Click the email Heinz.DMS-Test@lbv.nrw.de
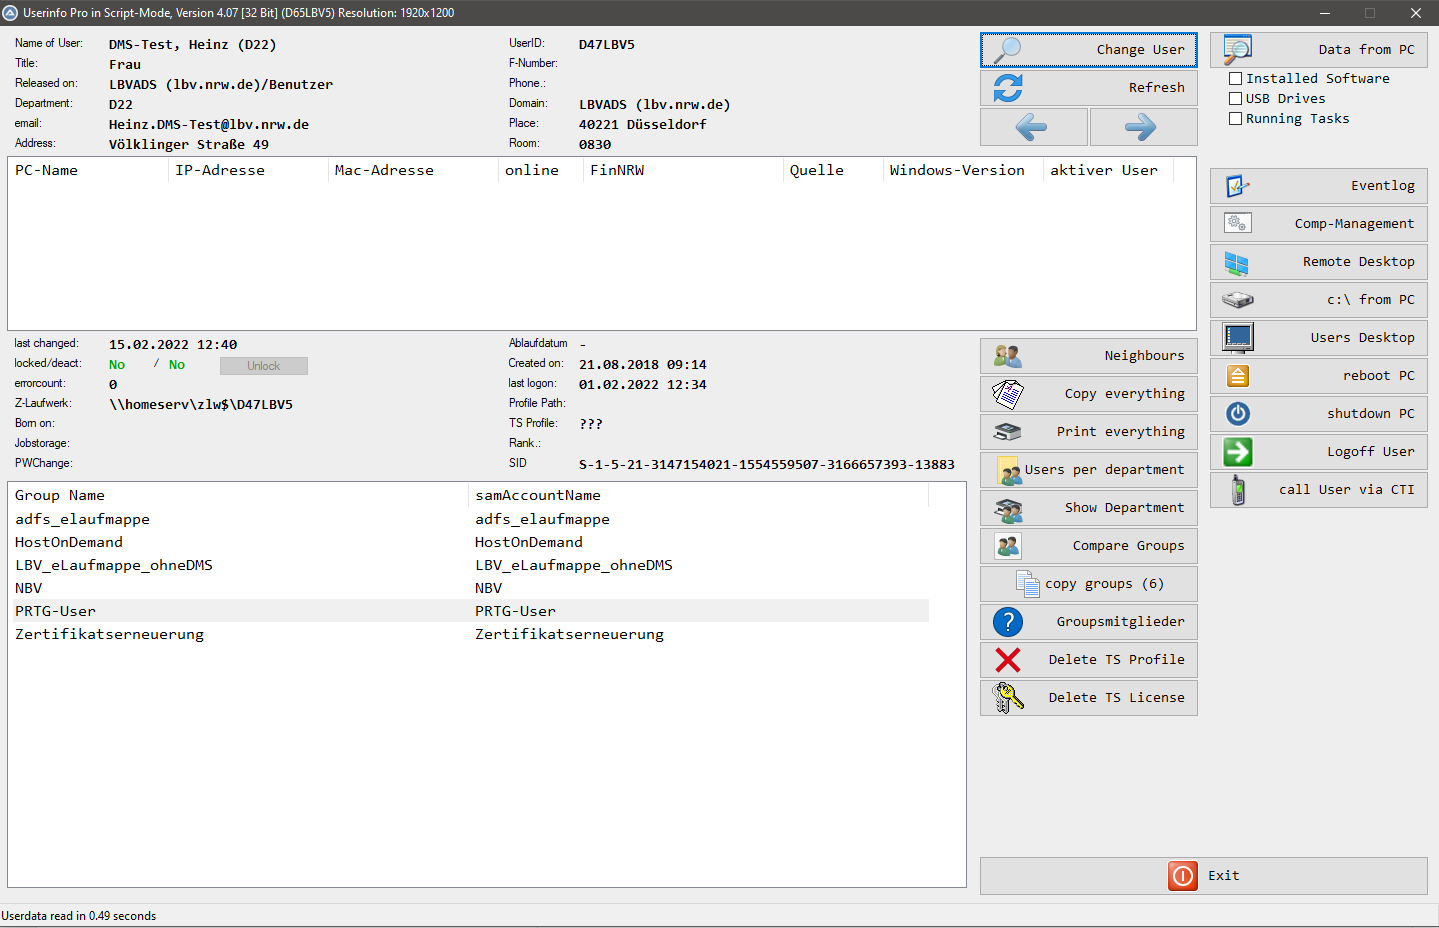The image size is (1439, 928). pos(209,125)
